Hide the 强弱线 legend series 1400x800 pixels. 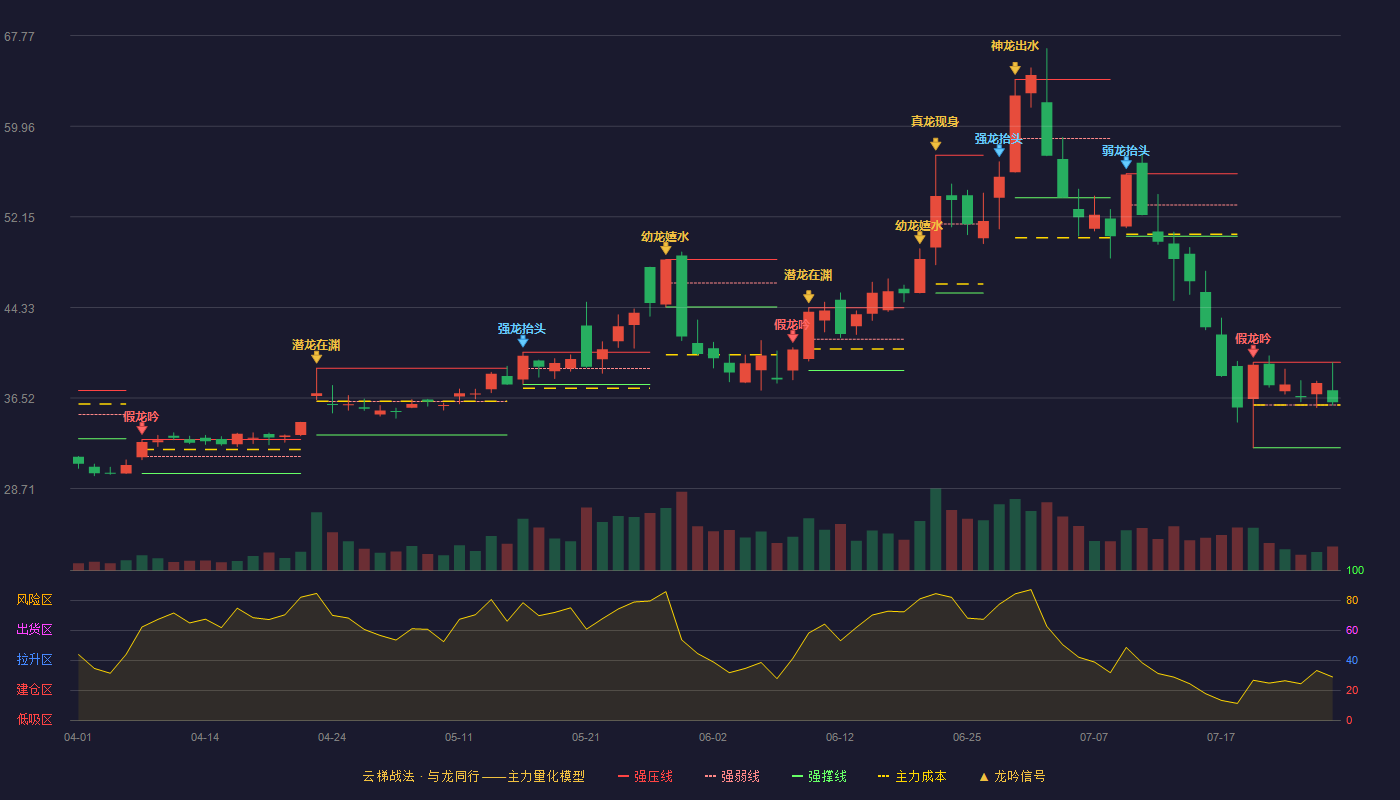pos(732,776)
